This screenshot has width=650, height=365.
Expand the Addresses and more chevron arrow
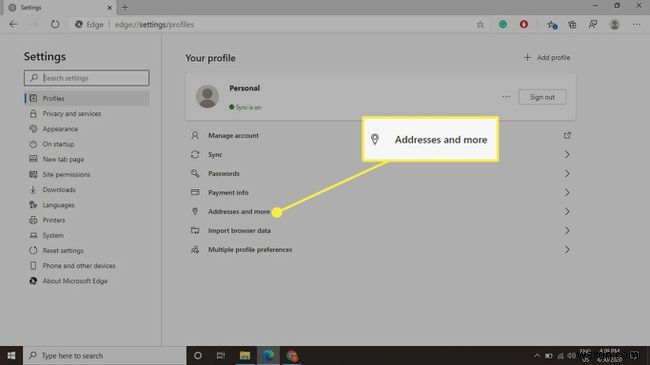(567, 212)
